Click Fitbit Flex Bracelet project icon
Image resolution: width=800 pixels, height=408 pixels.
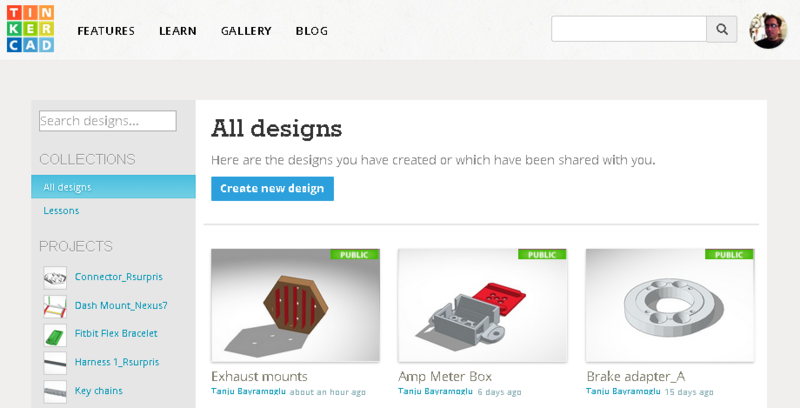coord(55,333)
